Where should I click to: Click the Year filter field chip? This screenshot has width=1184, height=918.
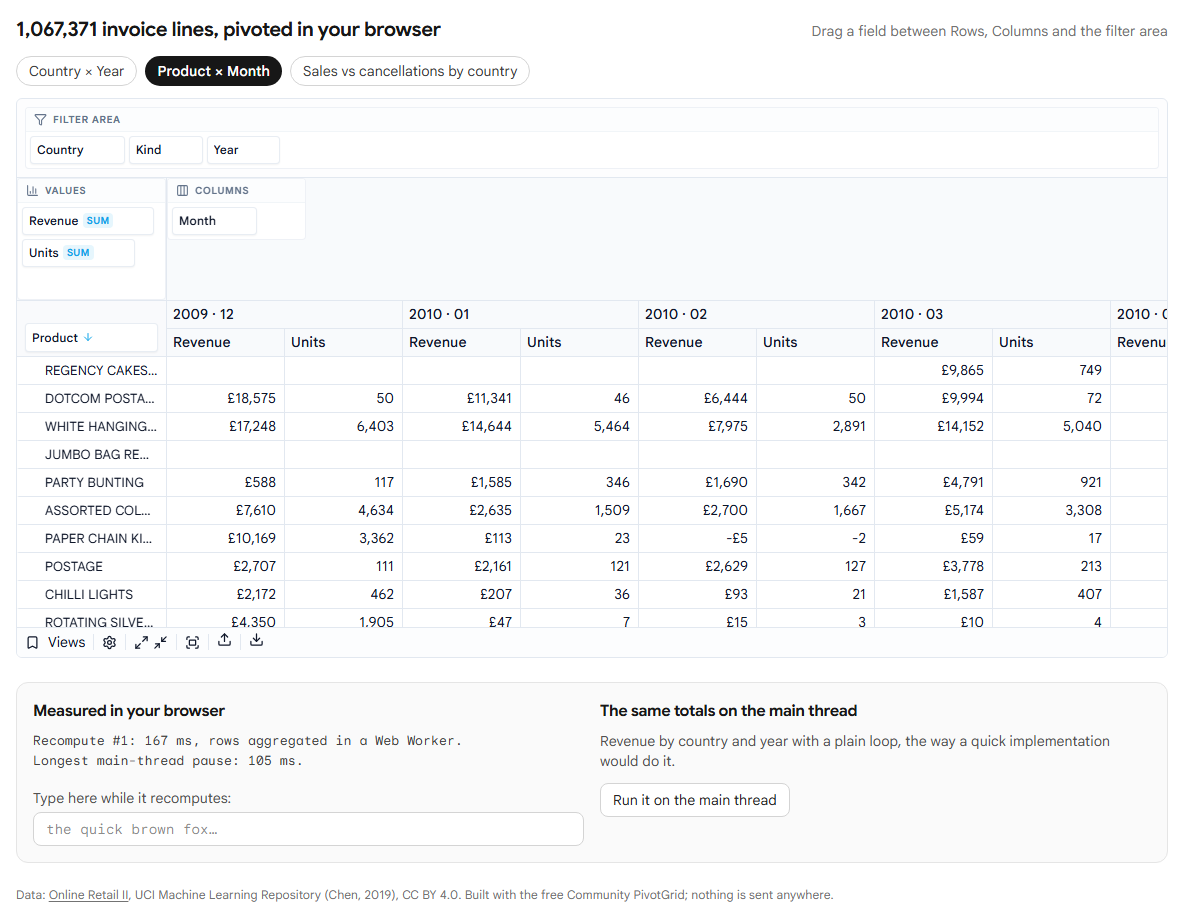(x=243, y=150)
